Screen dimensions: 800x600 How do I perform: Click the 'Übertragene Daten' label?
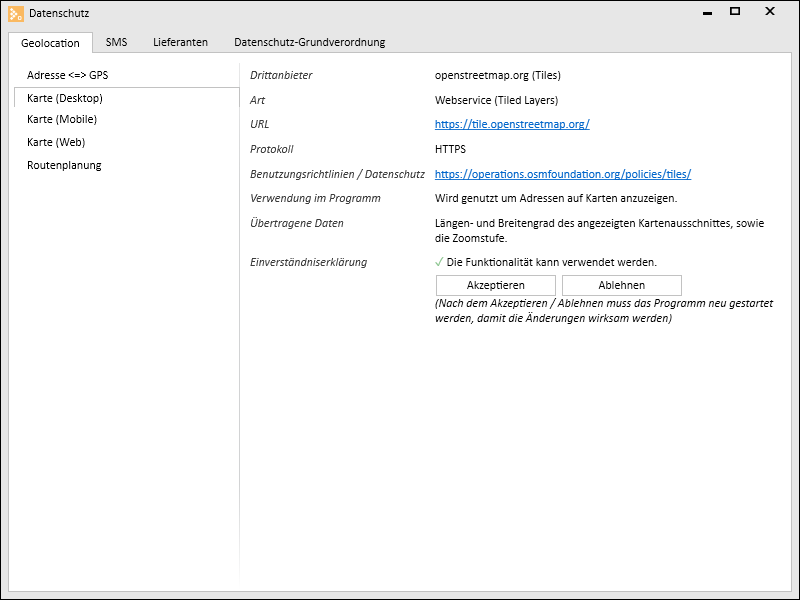(296, 223)
